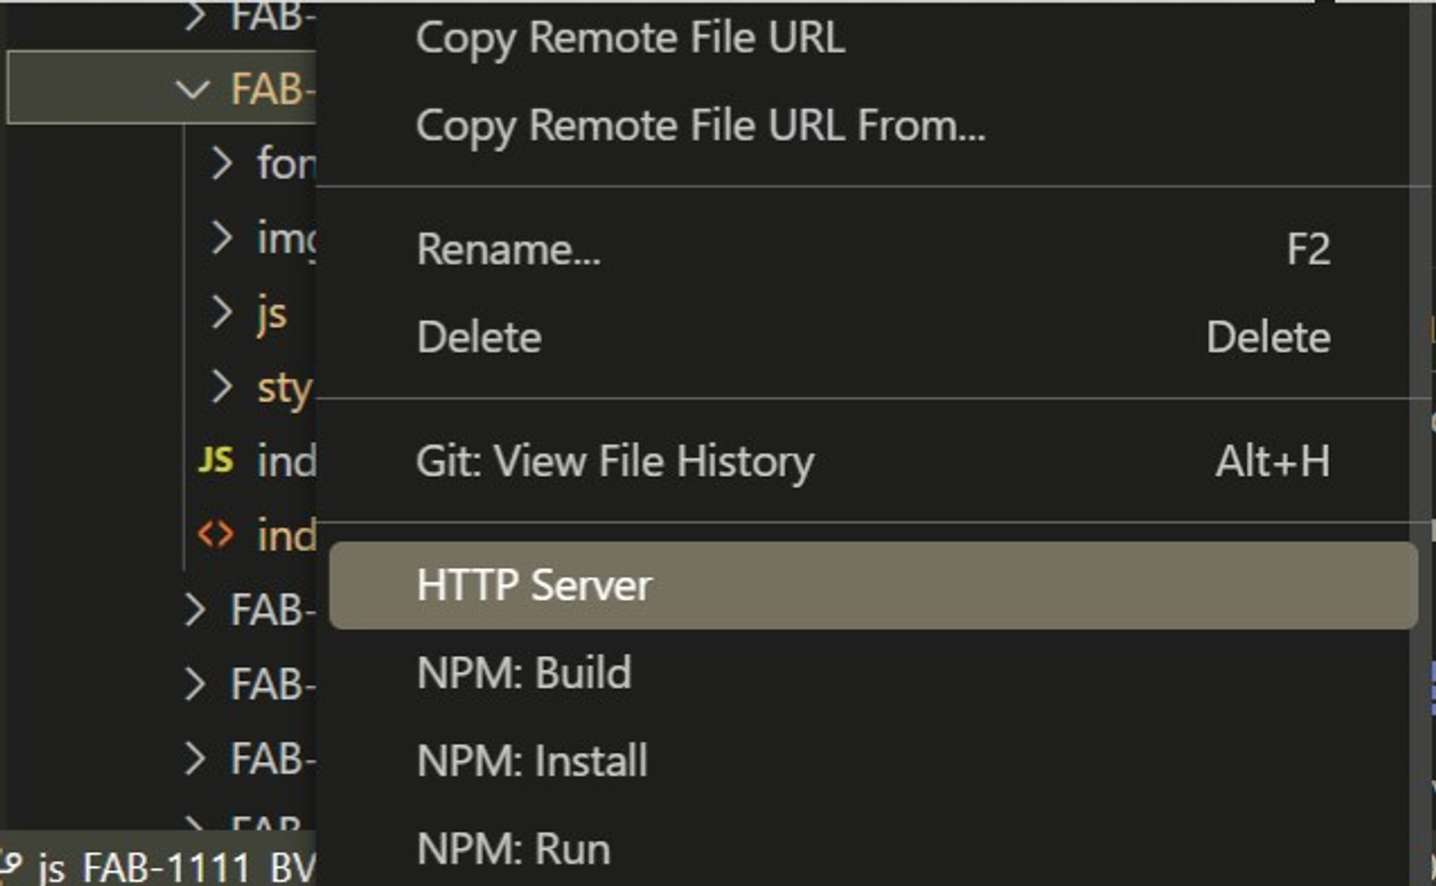Click the yellow JS file icon
Viewport: 1436px width, 886px height.
pyautogui.click(x=216, y=461)
